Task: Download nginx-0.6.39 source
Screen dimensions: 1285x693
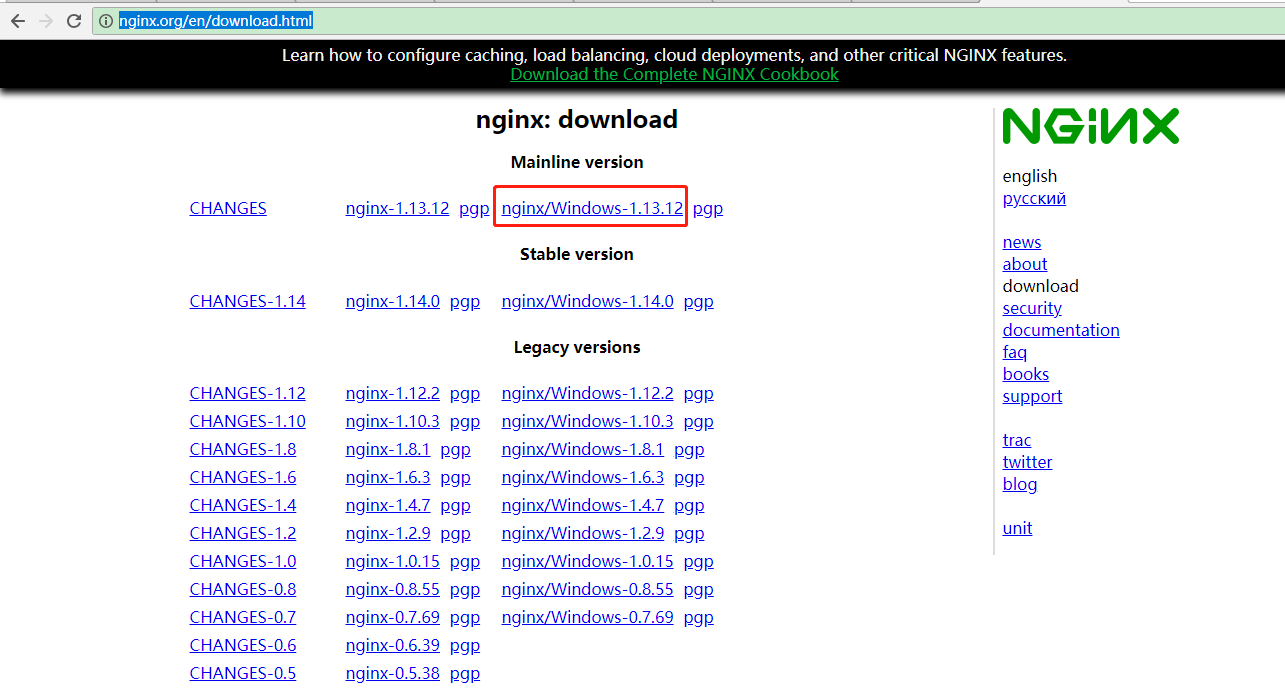Action: click(x=392, y=645)
